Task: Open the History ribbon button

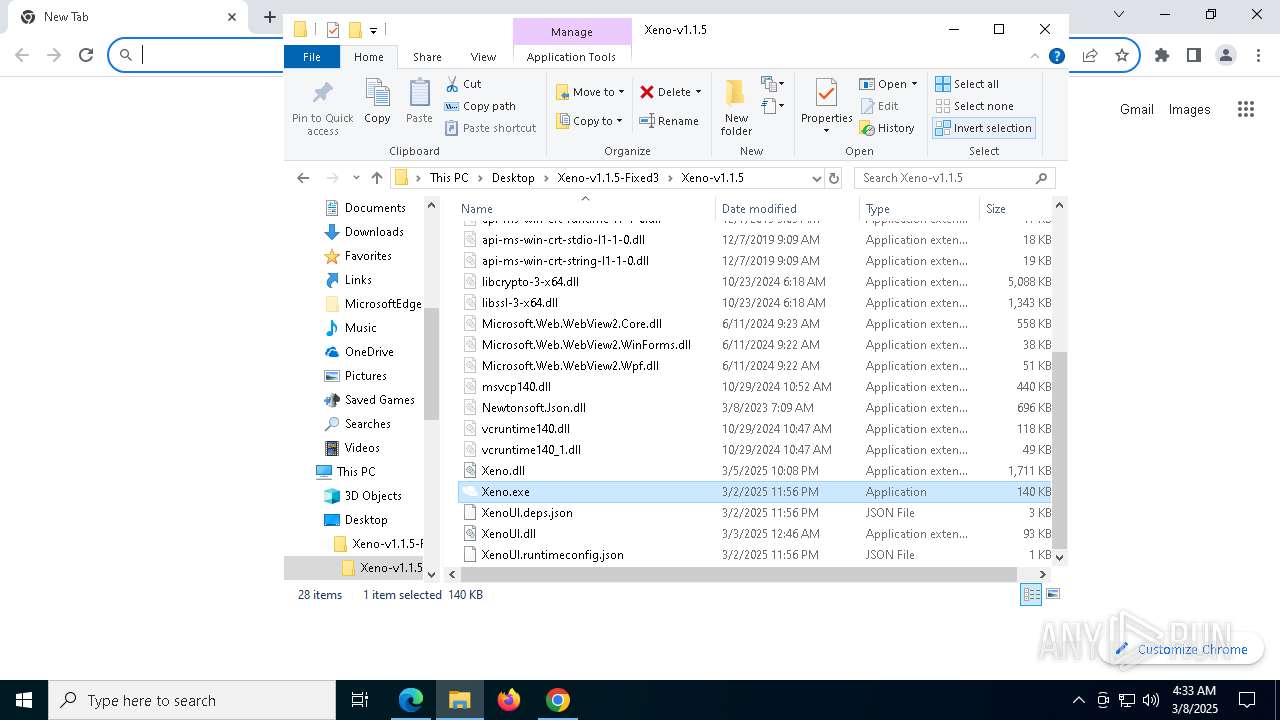Action: pyautogui.click(x=887, y=128)
